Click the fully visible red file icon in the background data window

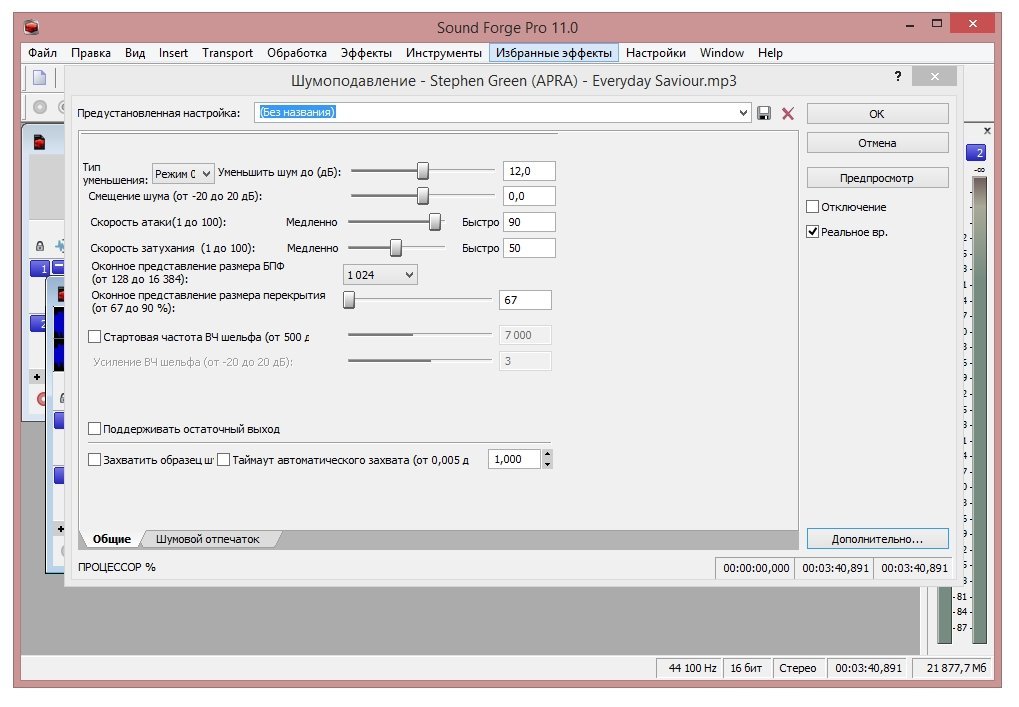[x=39, y=142]
